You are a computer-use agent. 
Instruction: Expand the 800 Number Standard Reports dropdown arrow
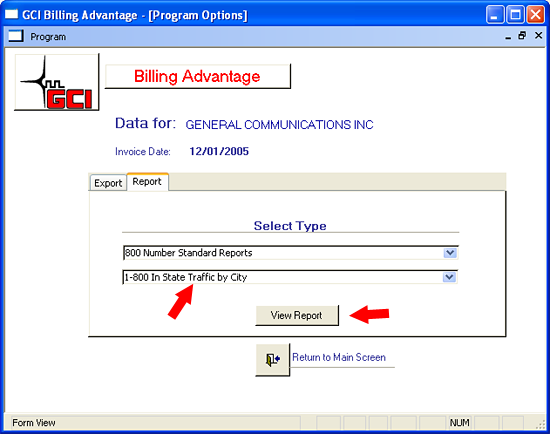(x=450, y=253)
